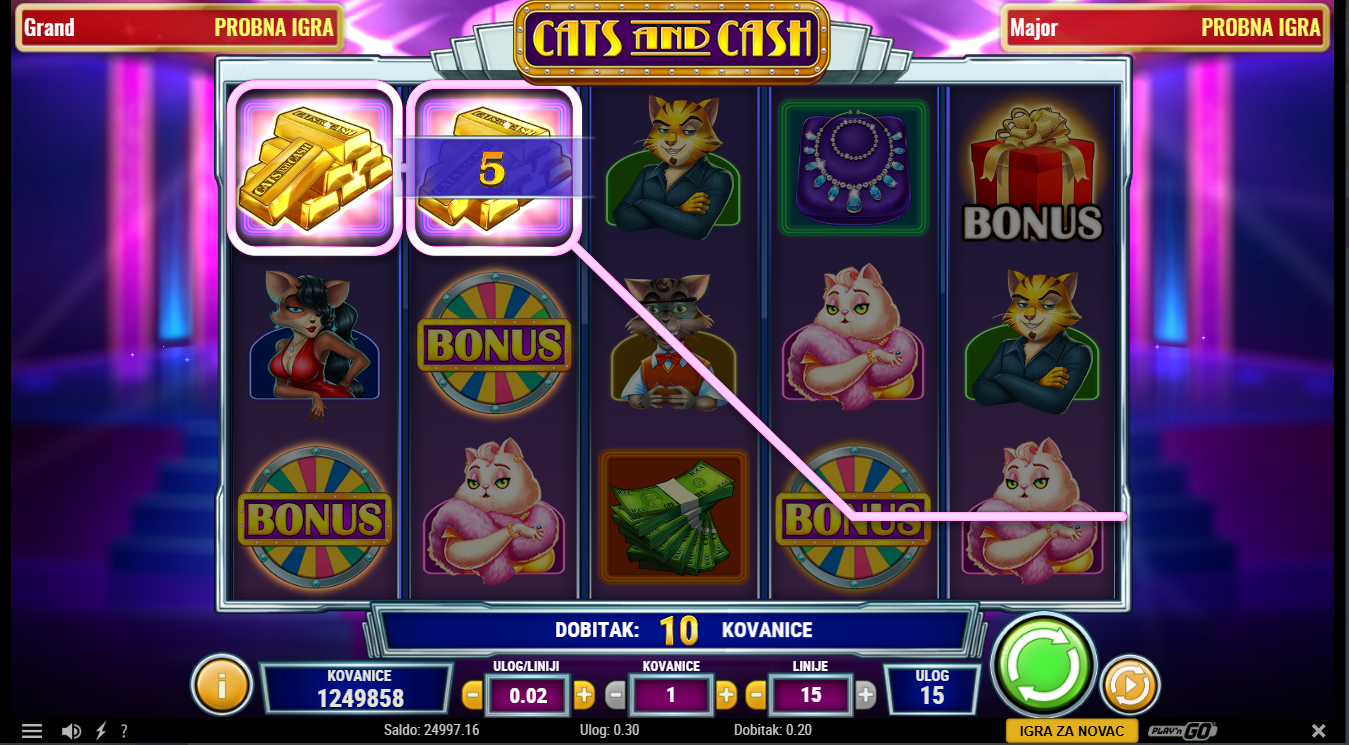This screenshot has width=1349, height=745.
Task: Close the game with the X icon
Action: [x=1319, y=731]
